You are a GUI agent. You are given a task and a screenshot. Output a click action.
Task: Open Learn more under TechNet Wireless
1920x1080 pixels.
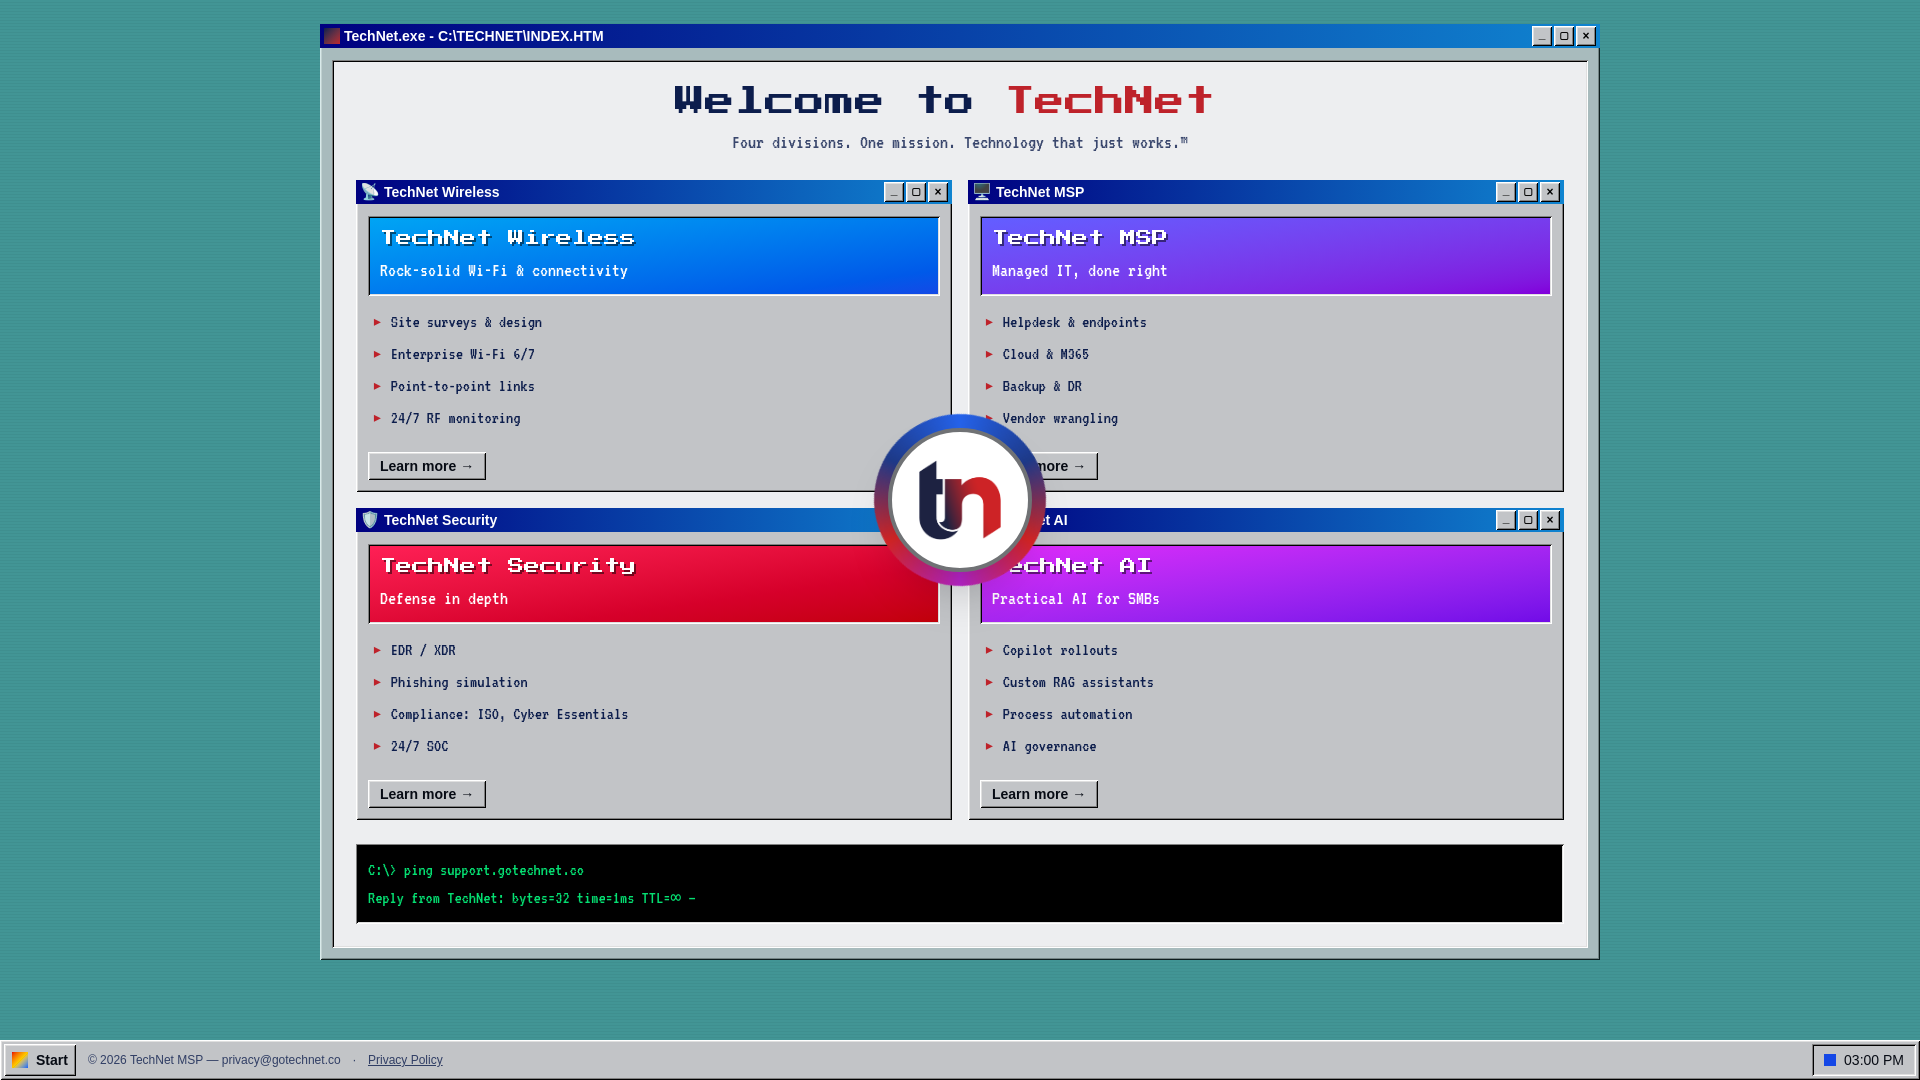427,466
